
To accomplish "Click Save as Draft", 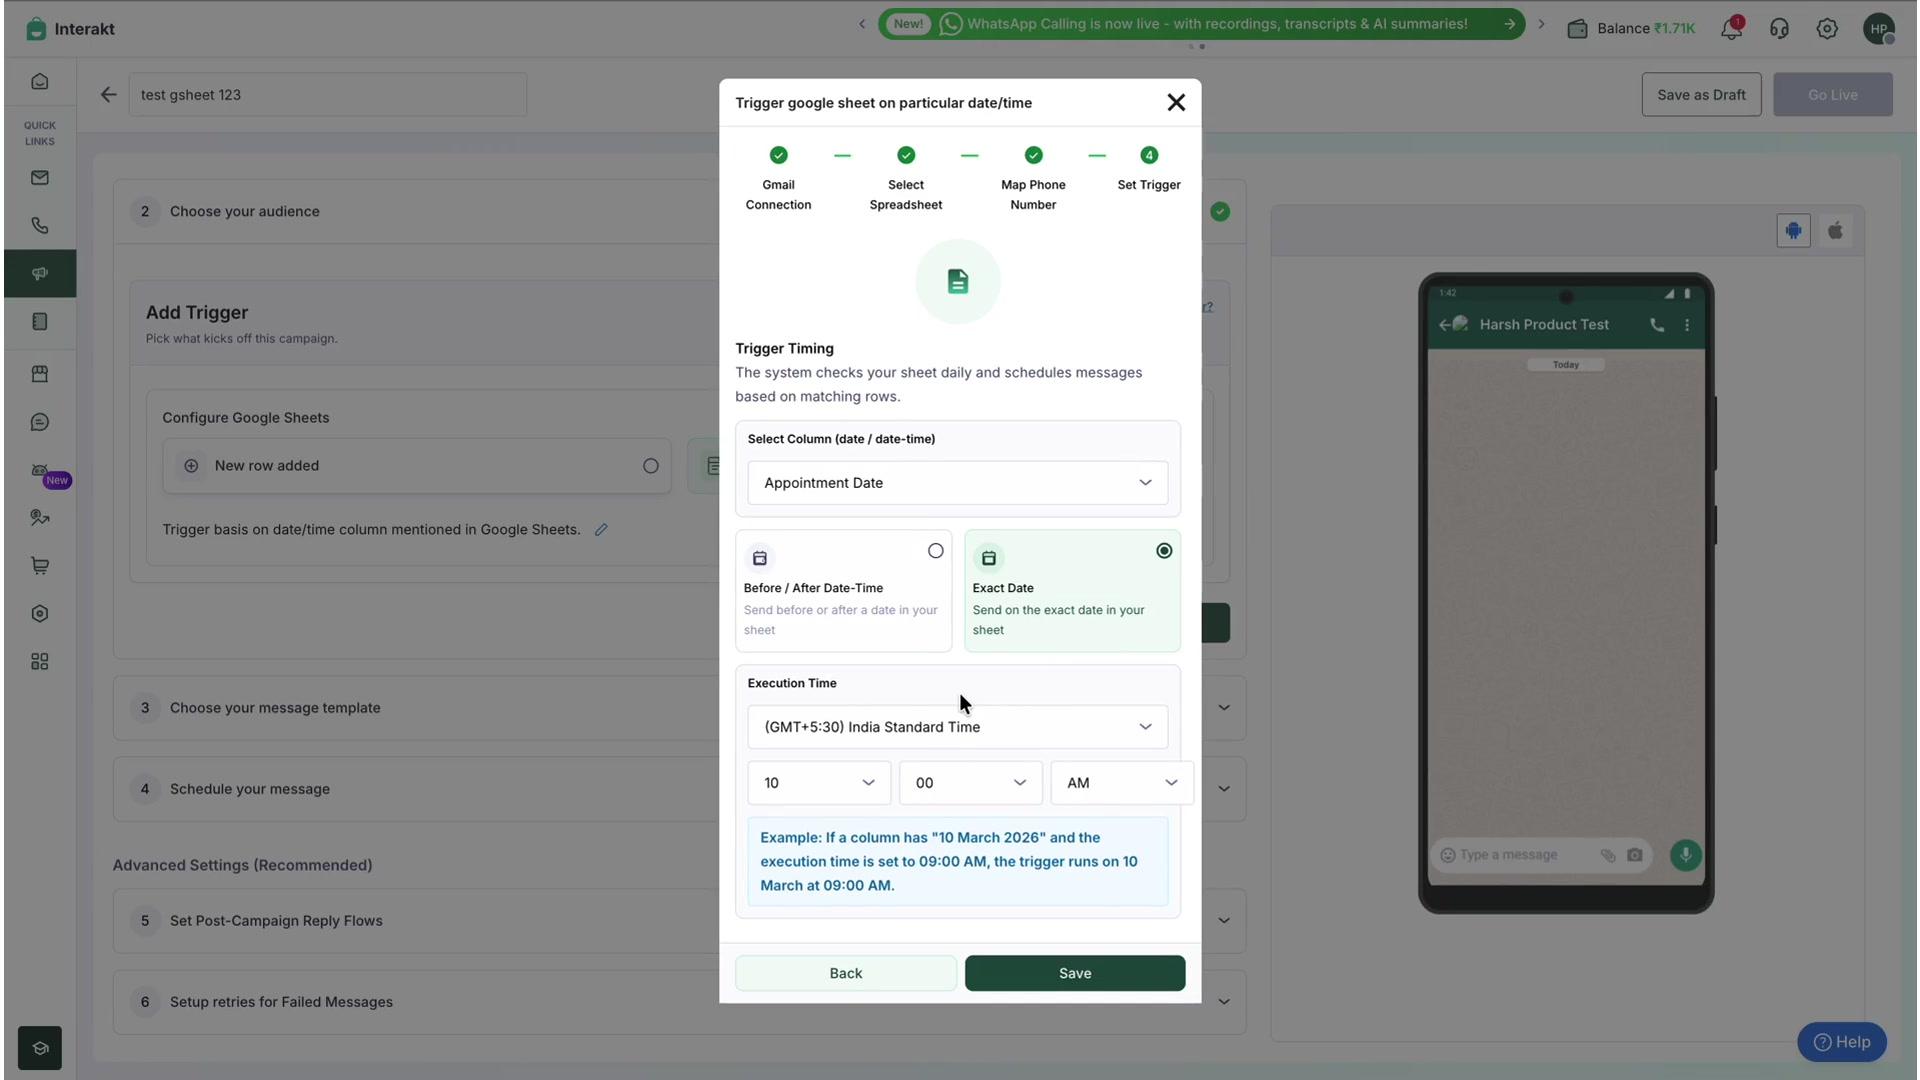I will pyautogui.click(x=1701, y=95).
